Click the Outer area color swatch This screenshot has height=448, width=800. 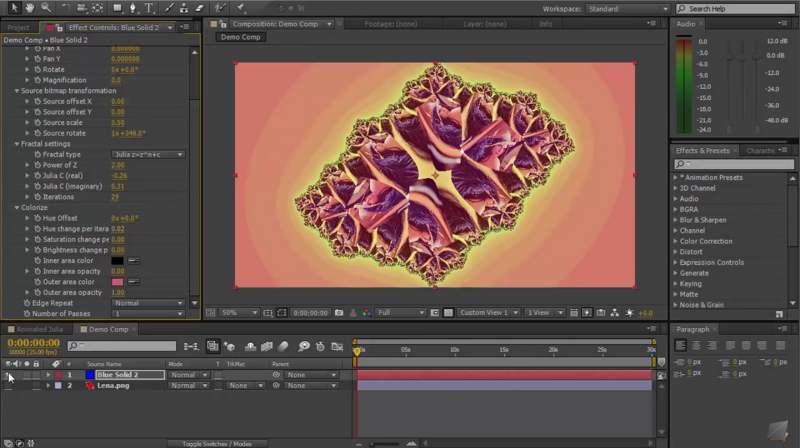click(117, 281)
